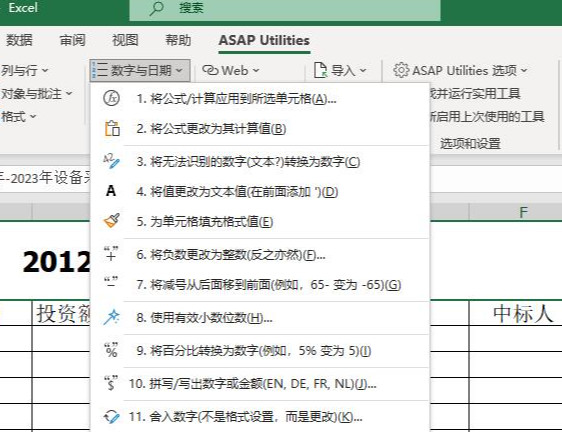Image resolution: width=562 pixels, height=432 pixels.
Task: Click the link icon next to Web
Action: pyautogui.click(x=210, y=70)
